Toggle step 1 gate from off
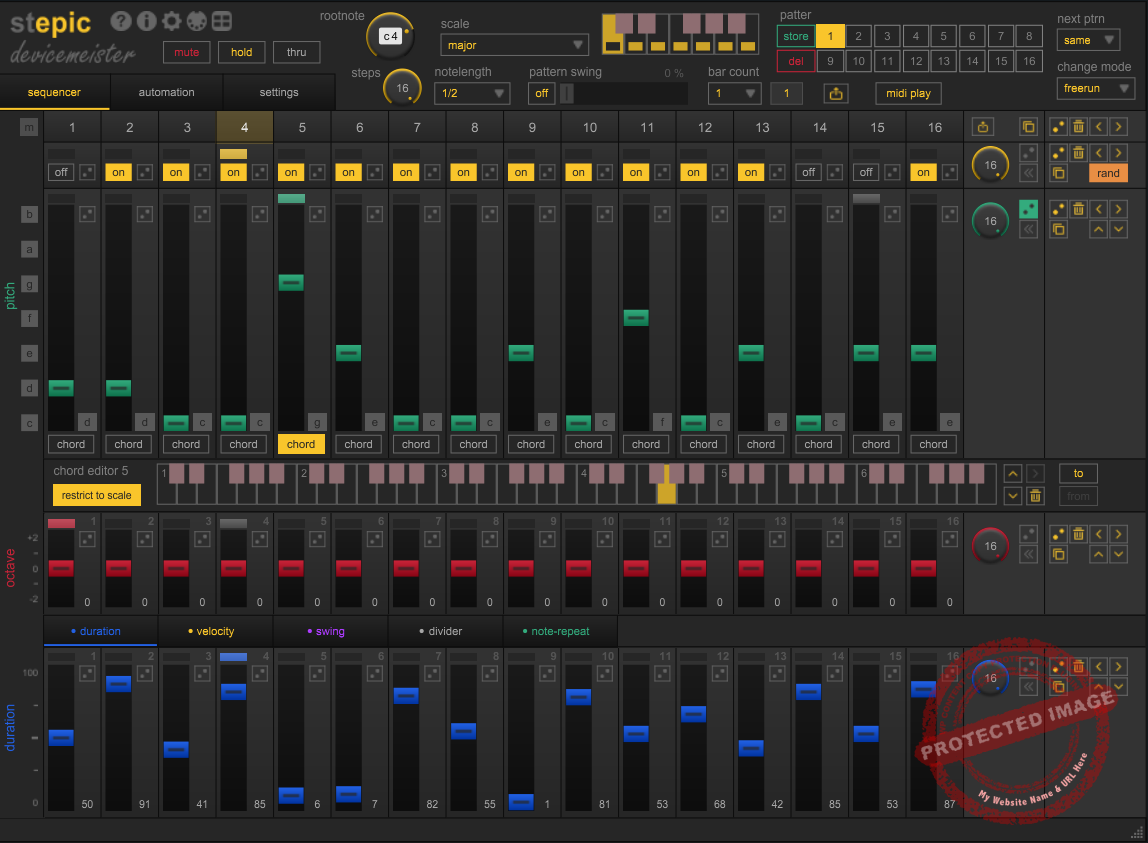 61,172
